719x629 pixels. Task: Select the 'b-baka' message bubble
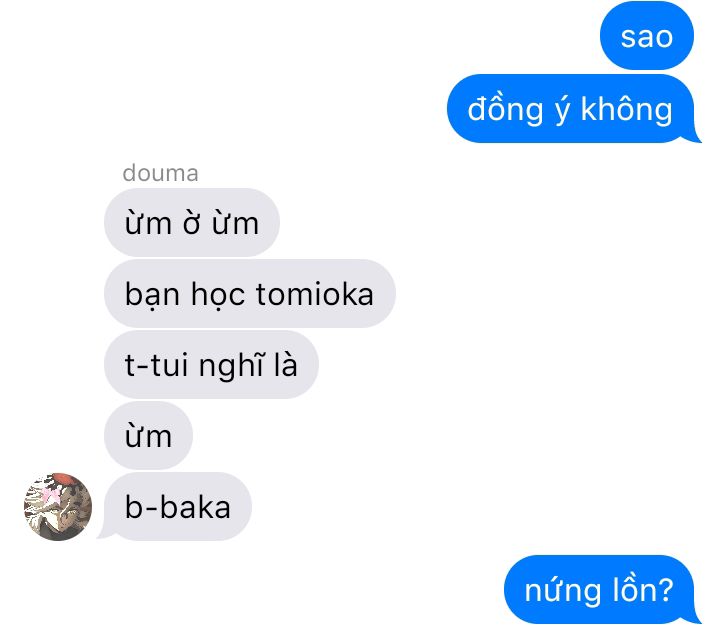tap(175, 507)
